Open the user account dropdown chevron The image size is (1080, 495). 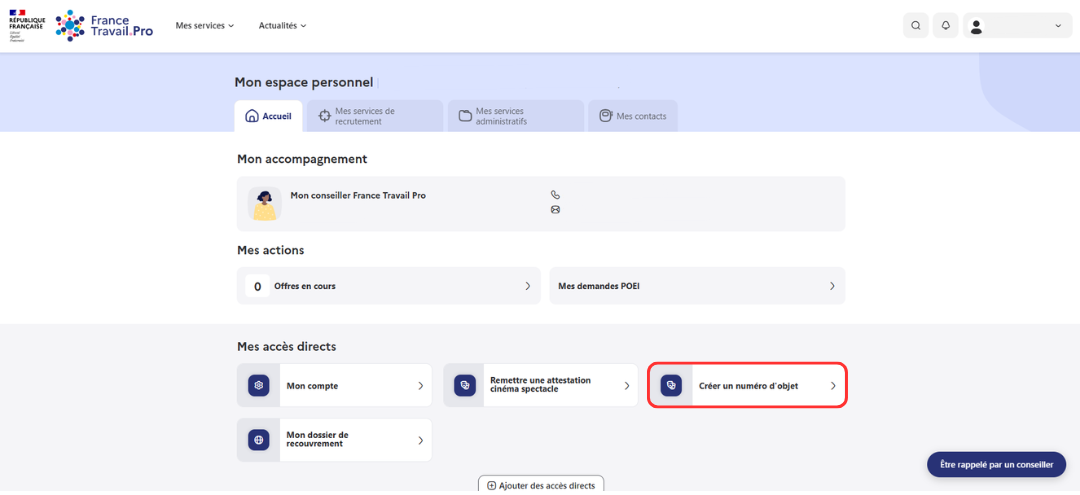(x=1058, y=26)
